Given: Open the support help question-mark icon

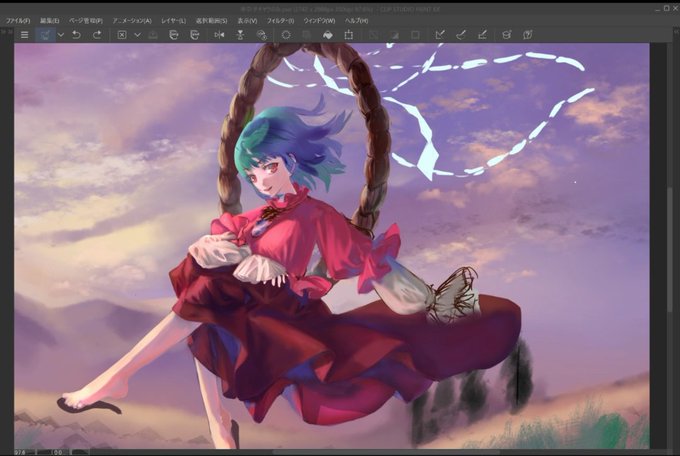Looking at the screenshot, I should tap(527, 35).
